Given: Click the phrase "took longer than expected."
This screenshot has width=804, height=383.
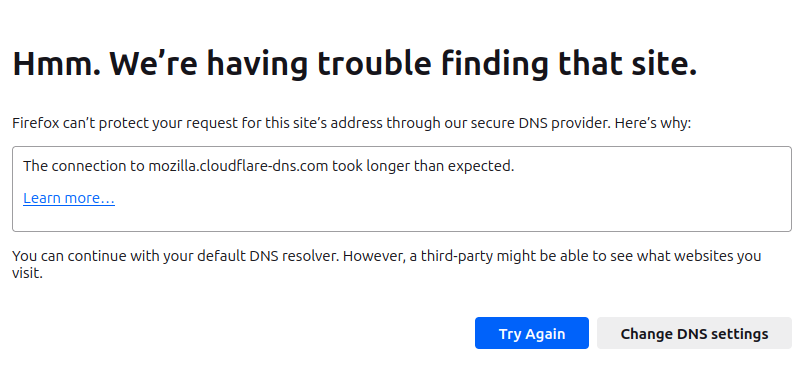Looking at the screenshot, I should pos(423,166).
